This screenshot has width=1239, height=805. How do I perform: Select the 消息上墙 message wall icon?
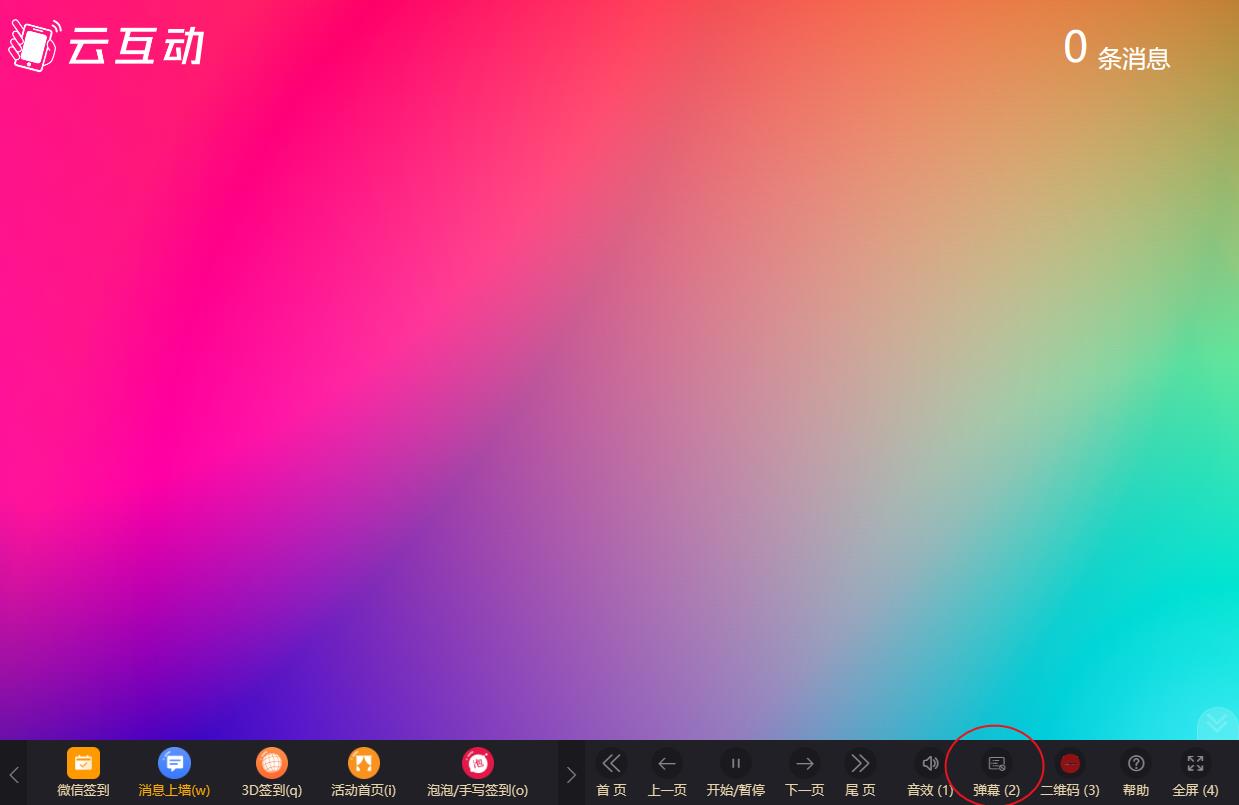pyautogui.click(x=174, y=764)
